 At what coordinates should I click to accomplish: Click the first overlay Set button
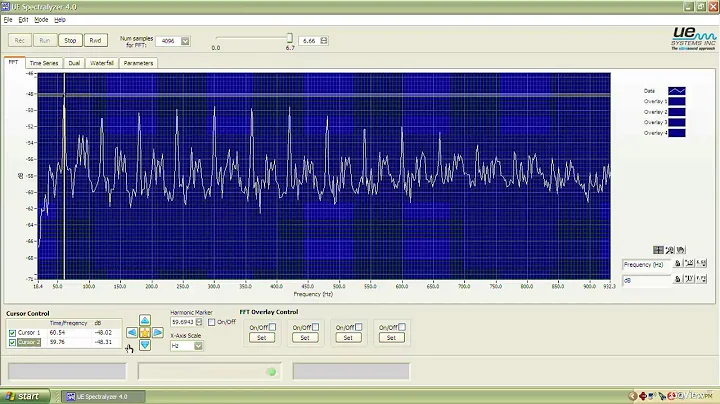tap(262, 337)
